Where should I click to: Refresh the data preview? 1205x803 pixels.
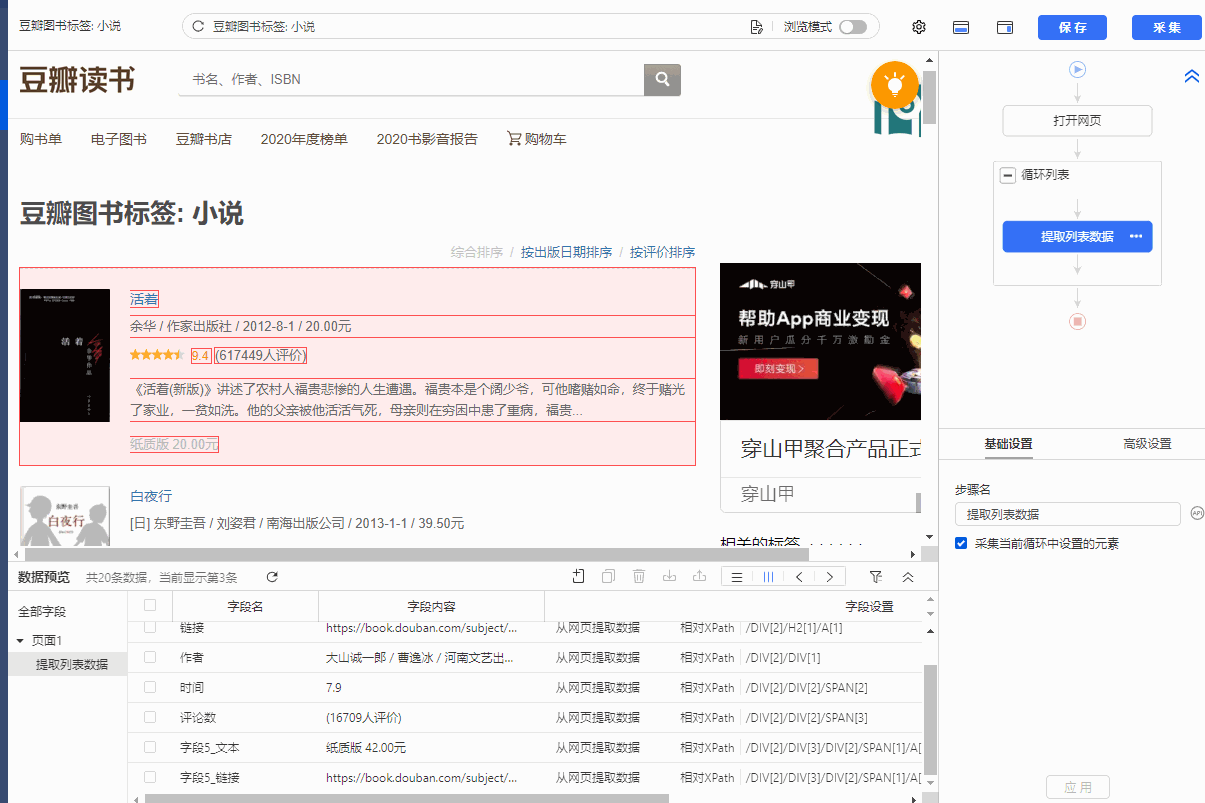[272, 577]
